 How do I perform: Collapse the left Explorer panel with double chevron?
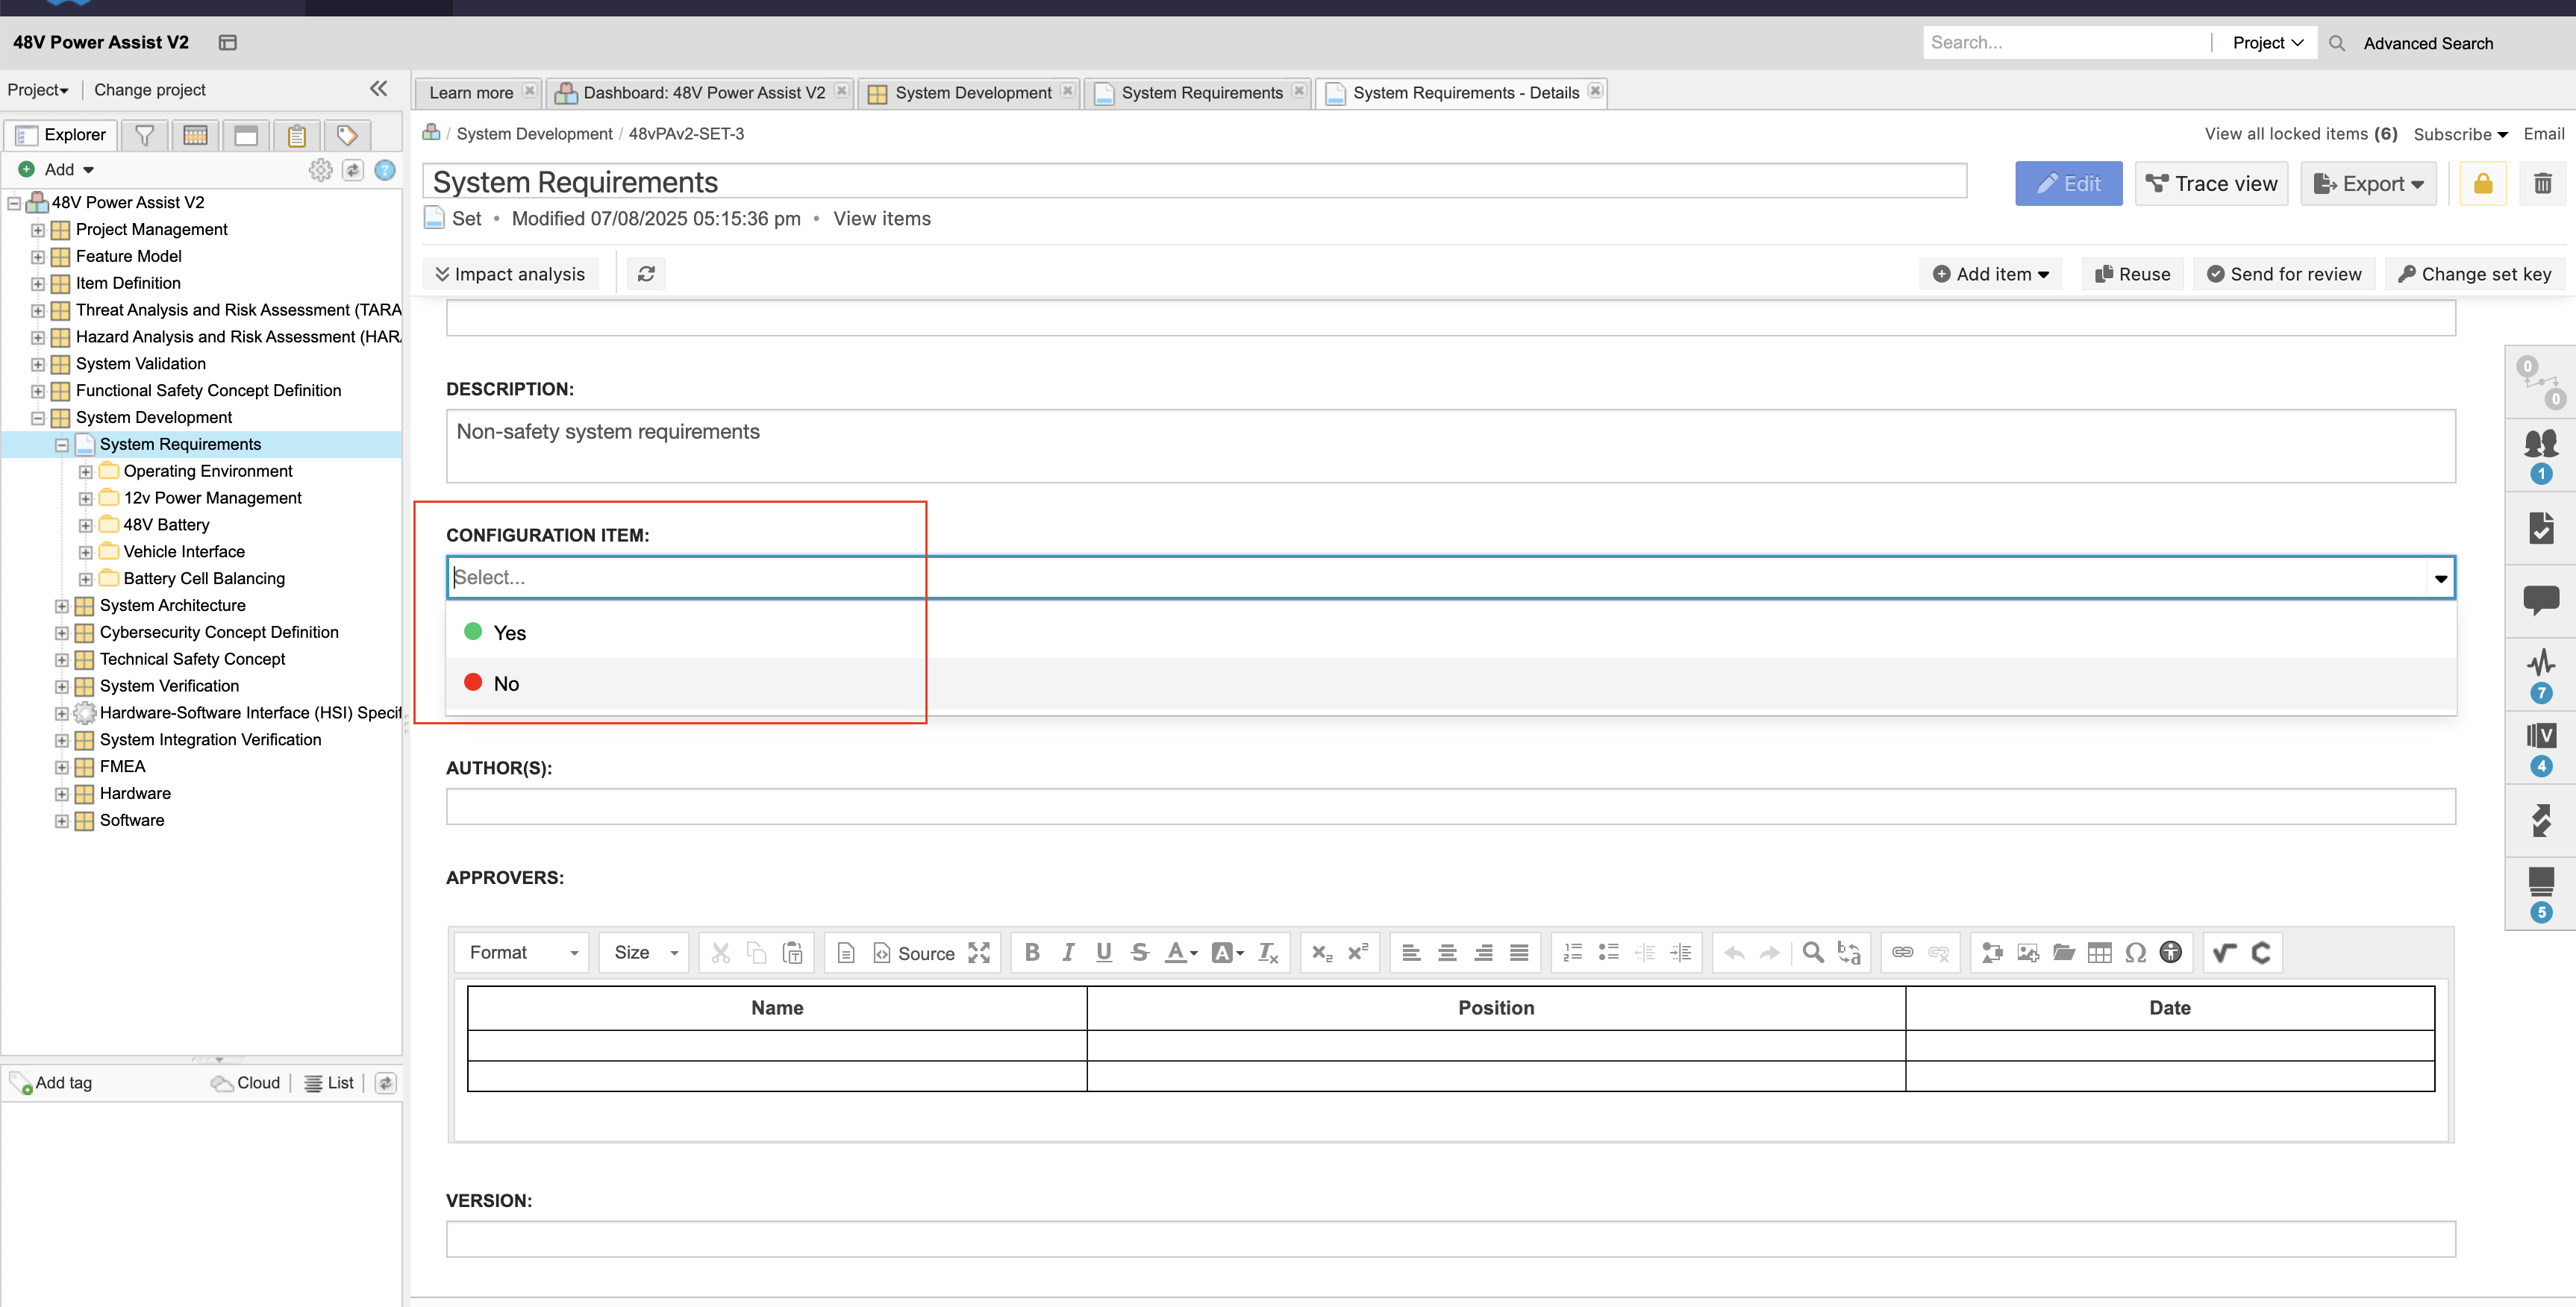tap(378, 89)
